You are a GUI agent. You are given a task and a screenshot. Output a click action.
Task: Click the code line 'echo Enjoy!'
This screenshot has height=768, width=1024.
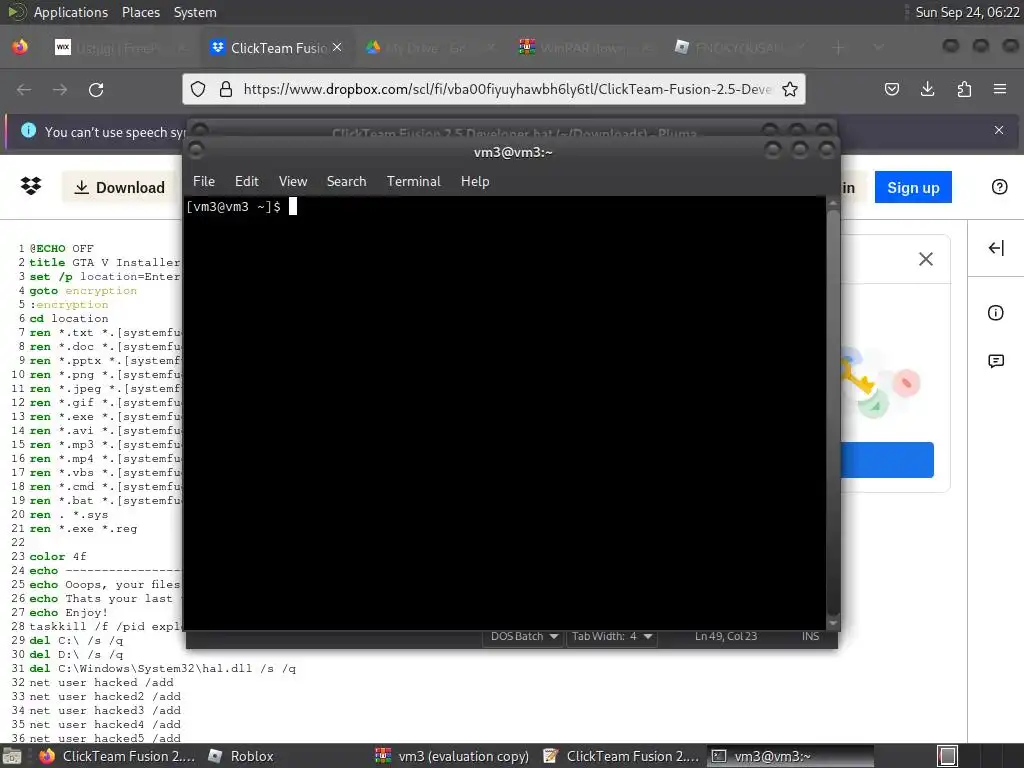coord(69,613)
